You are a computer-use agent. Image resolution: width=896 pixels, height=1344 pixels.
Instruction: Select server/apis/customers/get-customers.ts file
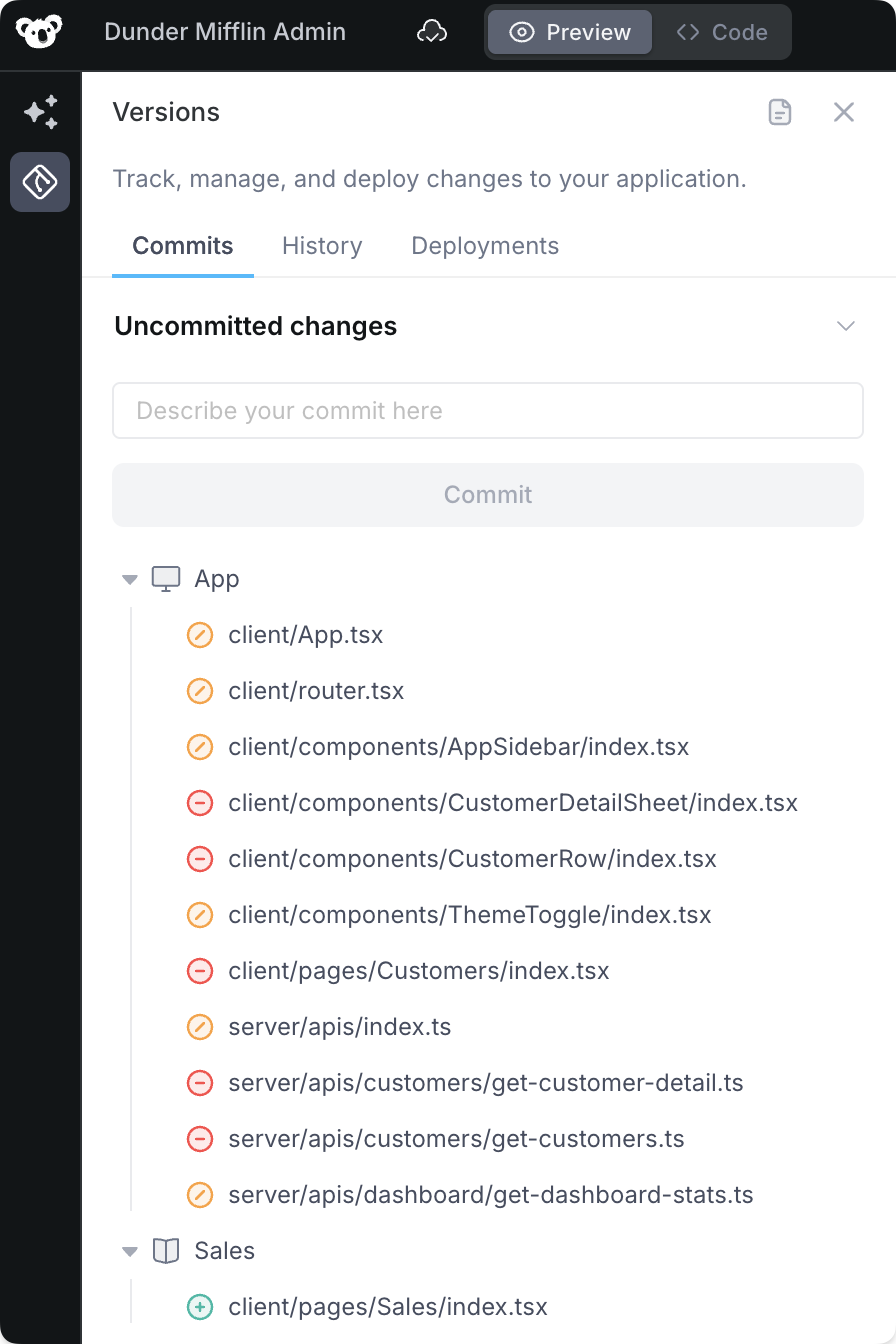(456, 1139)
